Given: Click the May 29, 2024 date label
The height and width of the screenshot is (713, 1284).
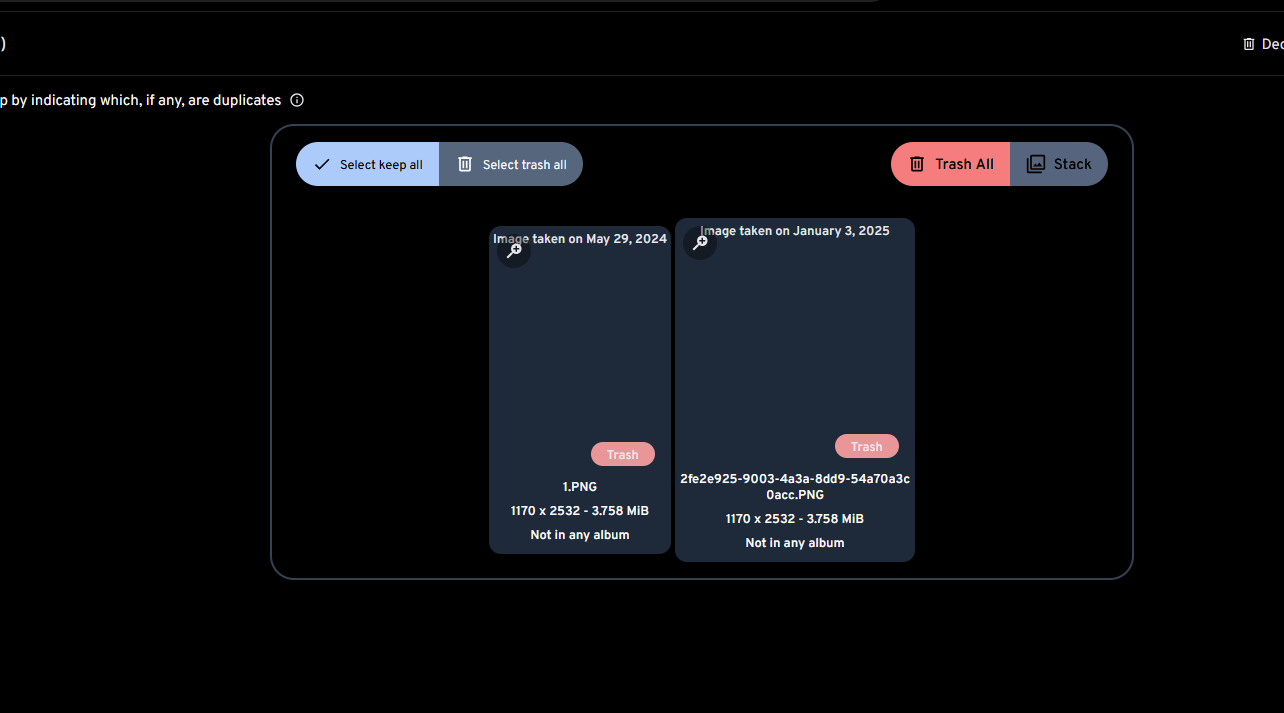Looking at the screenshot, I should tap(580, 238).
